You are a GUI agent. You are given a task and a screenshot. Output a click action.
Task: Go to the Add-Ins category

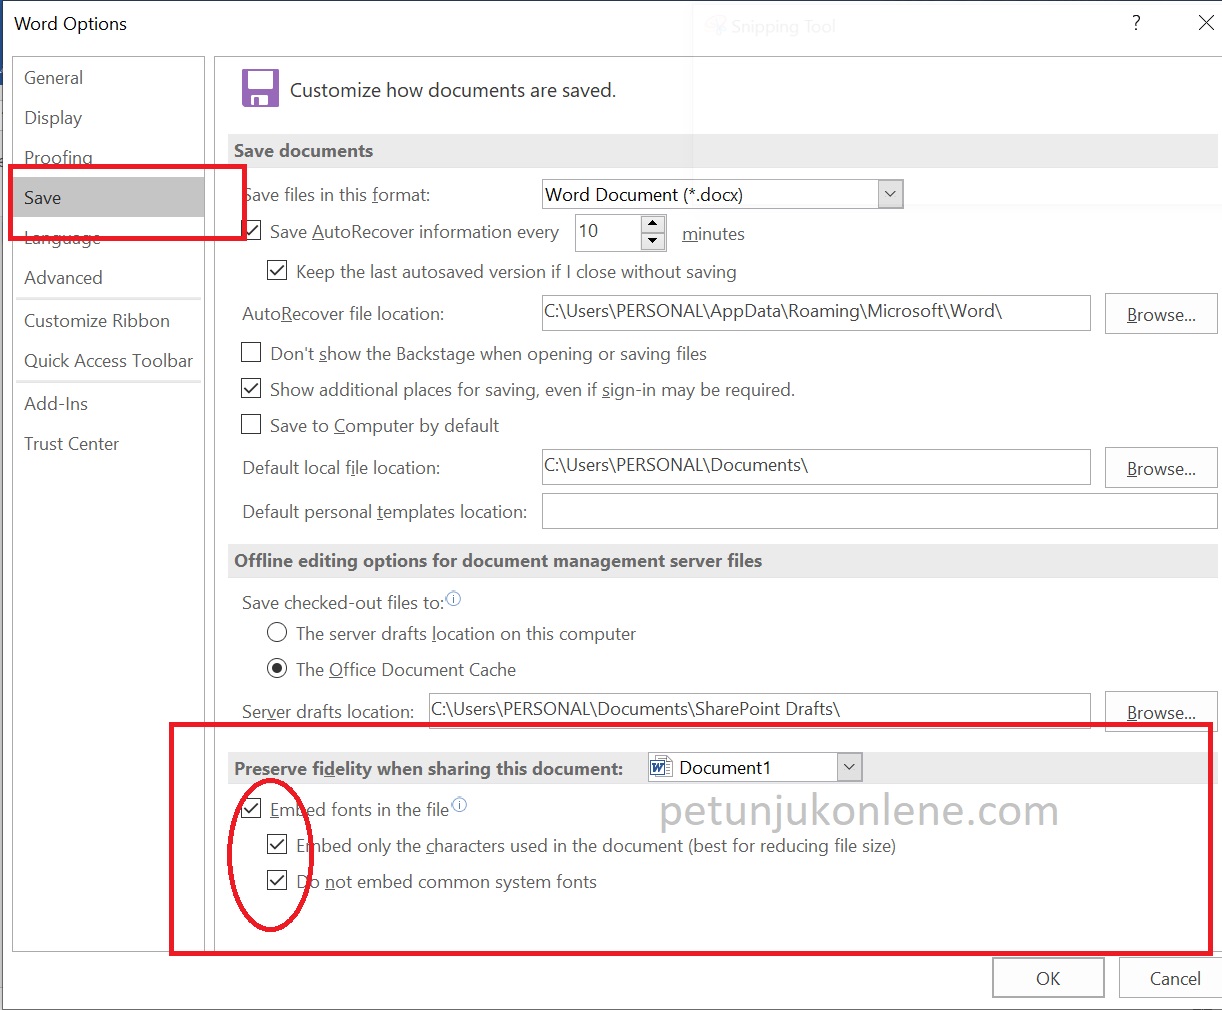click(108, 404)
